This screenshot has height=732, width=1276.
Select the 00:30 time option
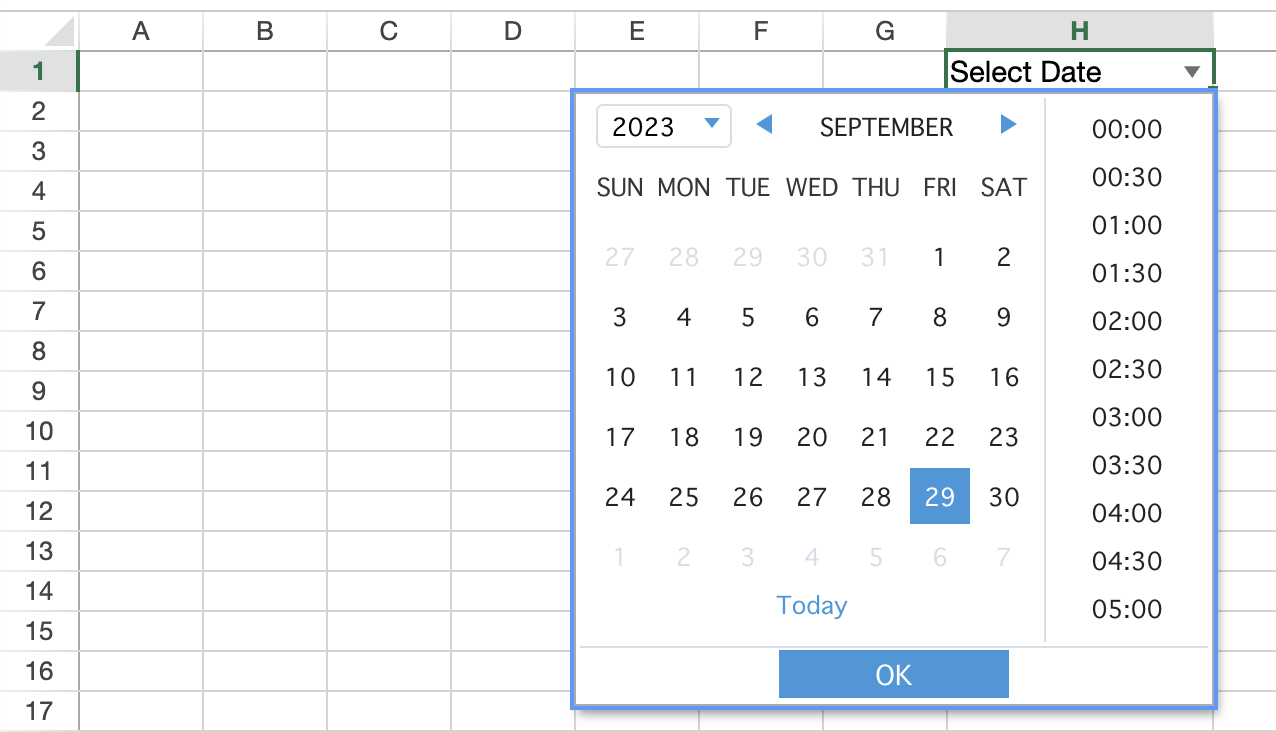tap(1126, 177)
